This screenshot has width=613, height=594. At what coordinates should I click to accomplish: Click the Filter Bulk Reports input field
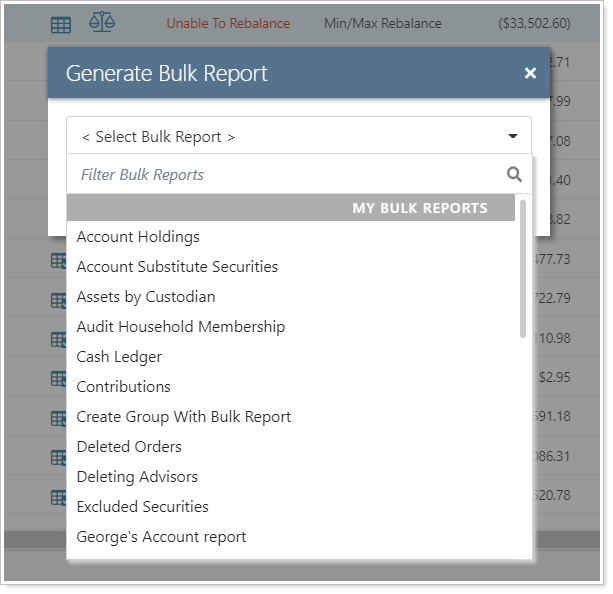(x=285, y=174)
